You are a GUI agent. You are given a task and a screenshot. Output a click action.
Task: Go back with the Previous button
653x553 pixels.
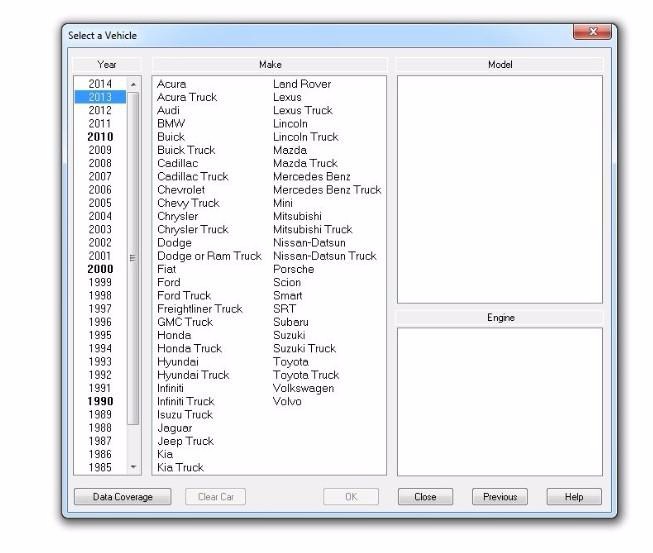pos(500,497)
